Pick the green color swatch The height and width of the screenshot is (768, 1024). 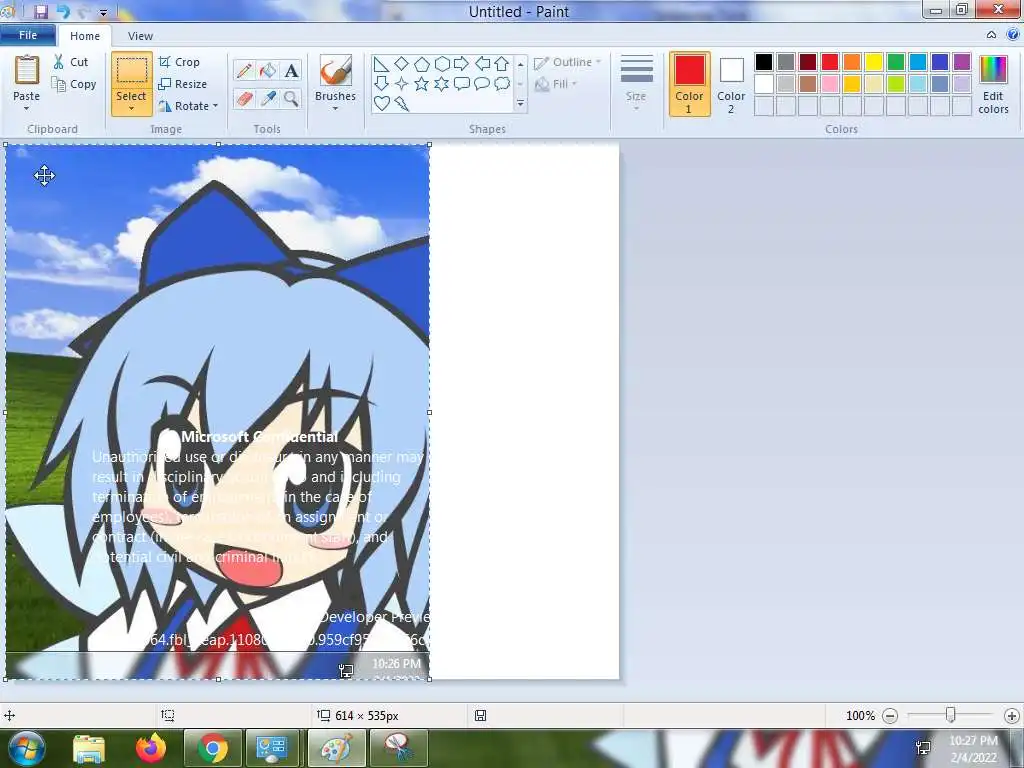pos(896,62)
